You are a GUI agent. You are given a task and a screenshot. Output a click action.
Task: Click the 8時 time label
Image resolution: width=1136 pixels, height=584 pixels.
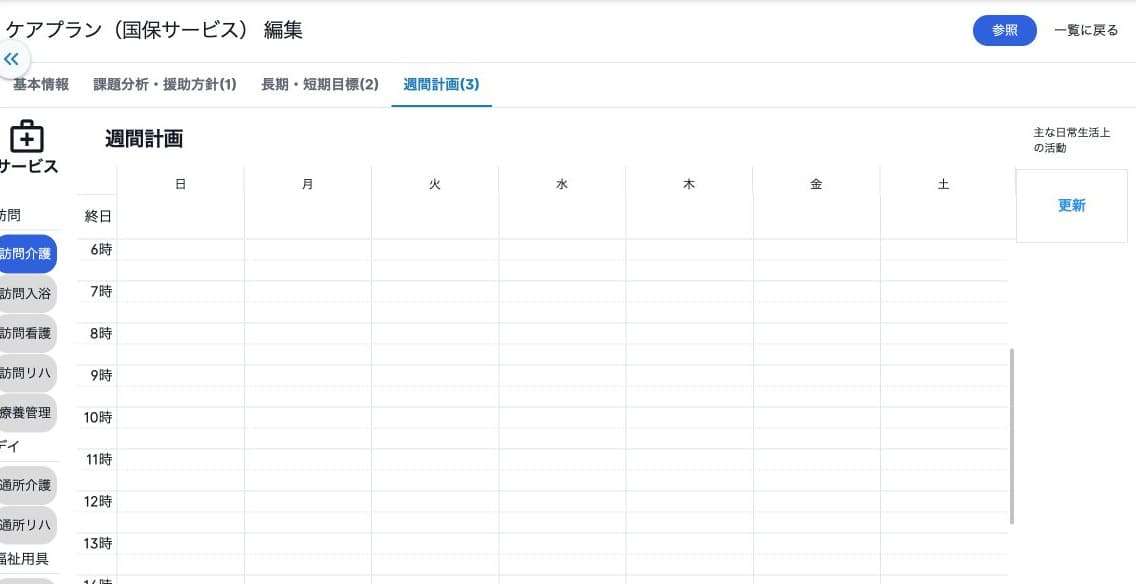(x=101, y=334)
